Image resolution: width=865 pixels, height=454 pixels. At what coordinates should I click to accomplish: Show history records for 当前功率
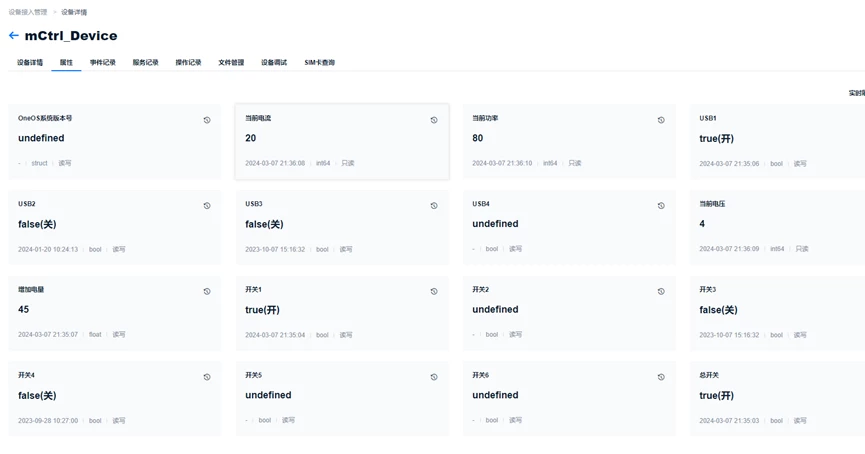pyautogui.click(x=661, y=120)
